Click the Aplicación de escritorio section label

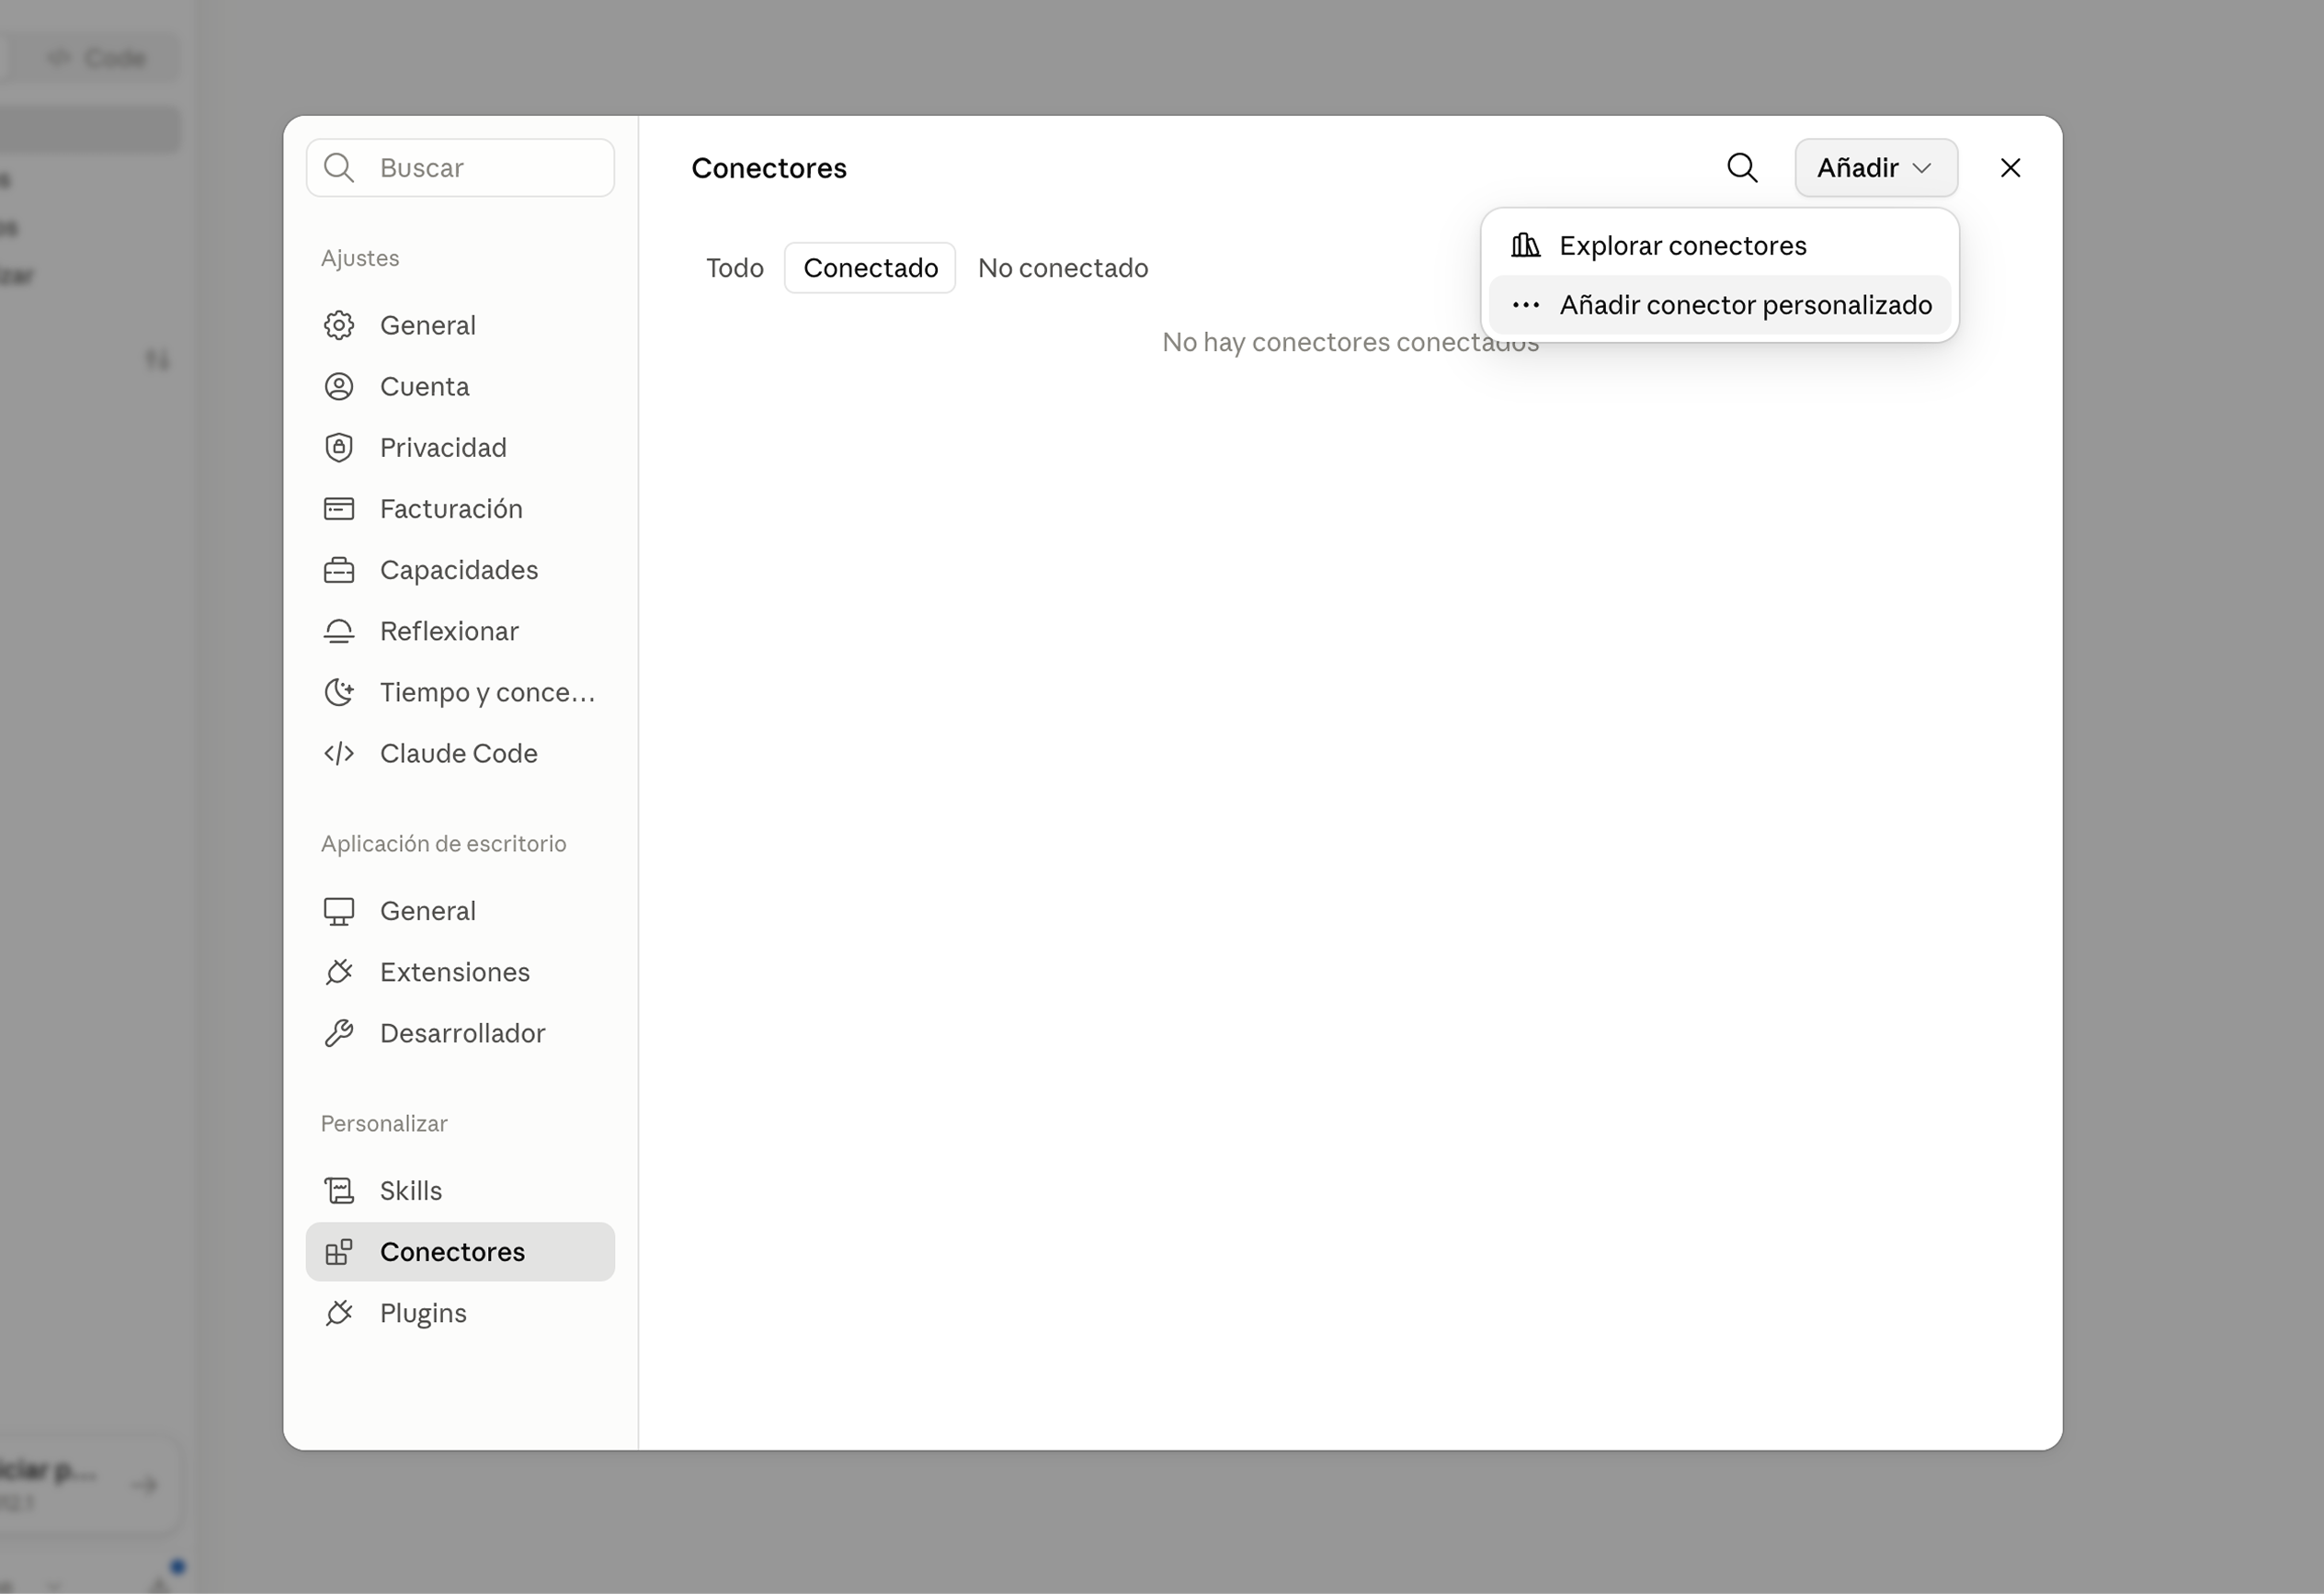444,844
